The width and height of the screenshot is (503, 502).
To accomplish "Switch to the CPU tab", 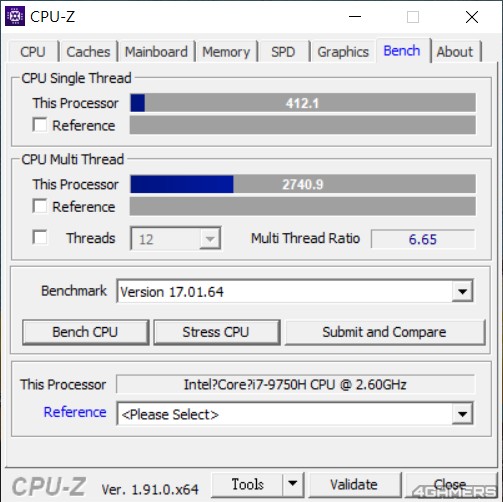I will point(33,52).
